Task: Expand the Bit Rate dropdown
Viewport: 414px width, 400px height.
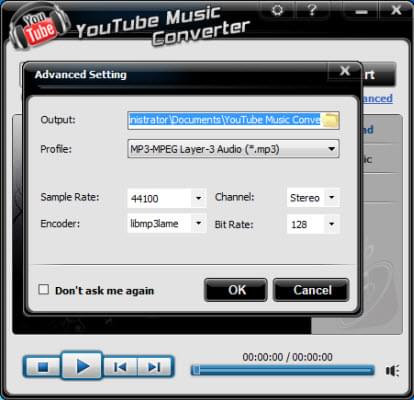Action: (x=332, y=224)
